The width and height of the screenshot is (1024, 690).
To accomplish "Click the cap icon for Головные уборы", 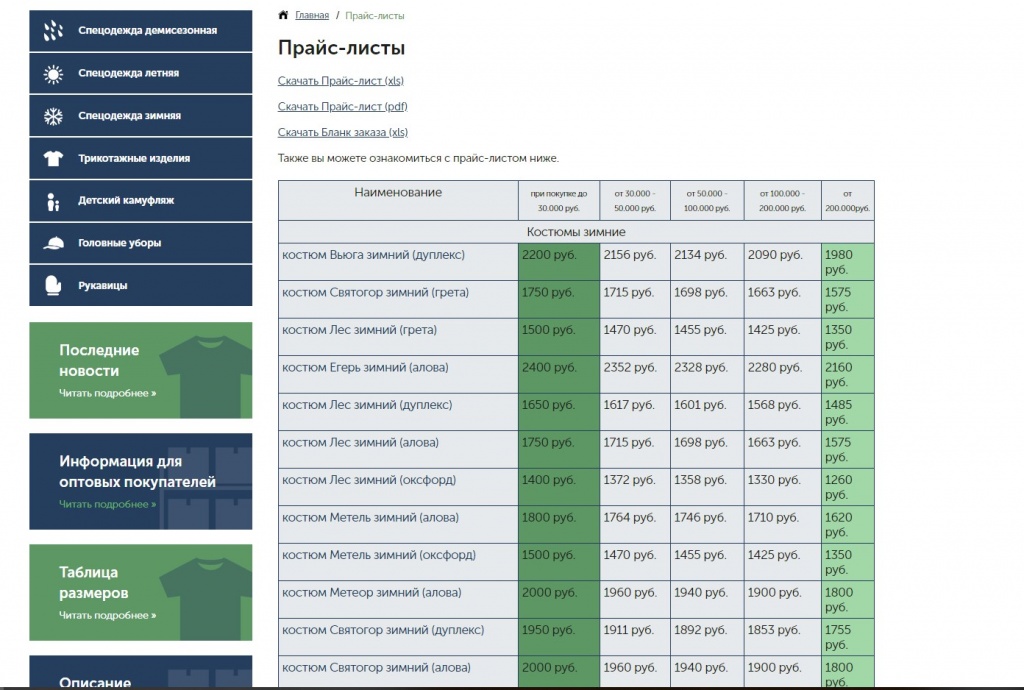I will (x=53, y=243).
